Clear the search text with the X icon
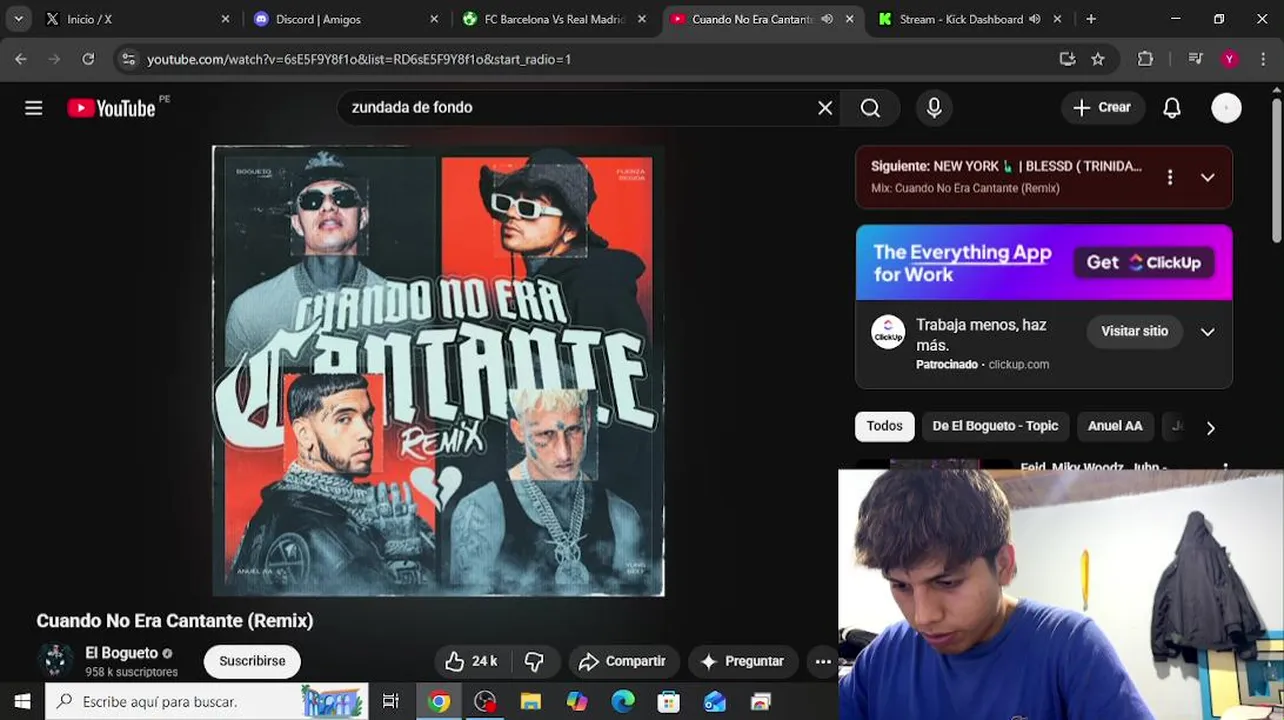Screen dimensions: 1284x720 (825, 108)
